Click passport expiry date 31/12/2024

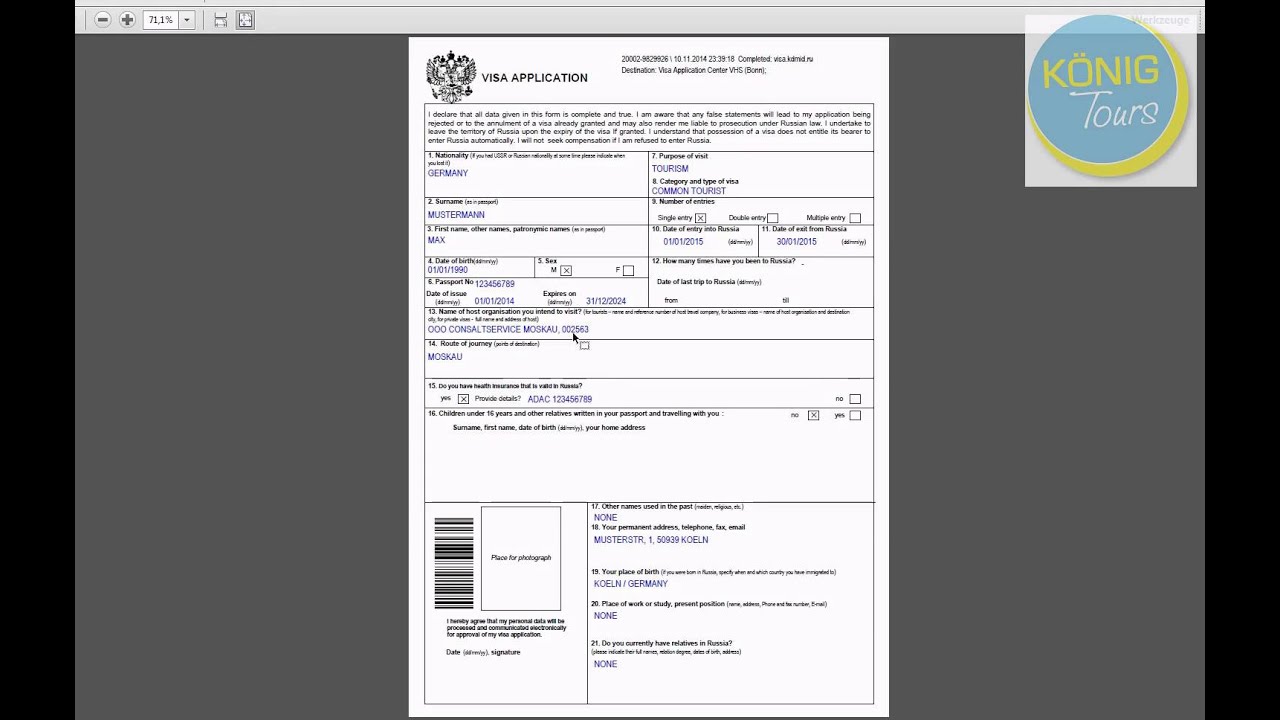click(x=606, y=302)
